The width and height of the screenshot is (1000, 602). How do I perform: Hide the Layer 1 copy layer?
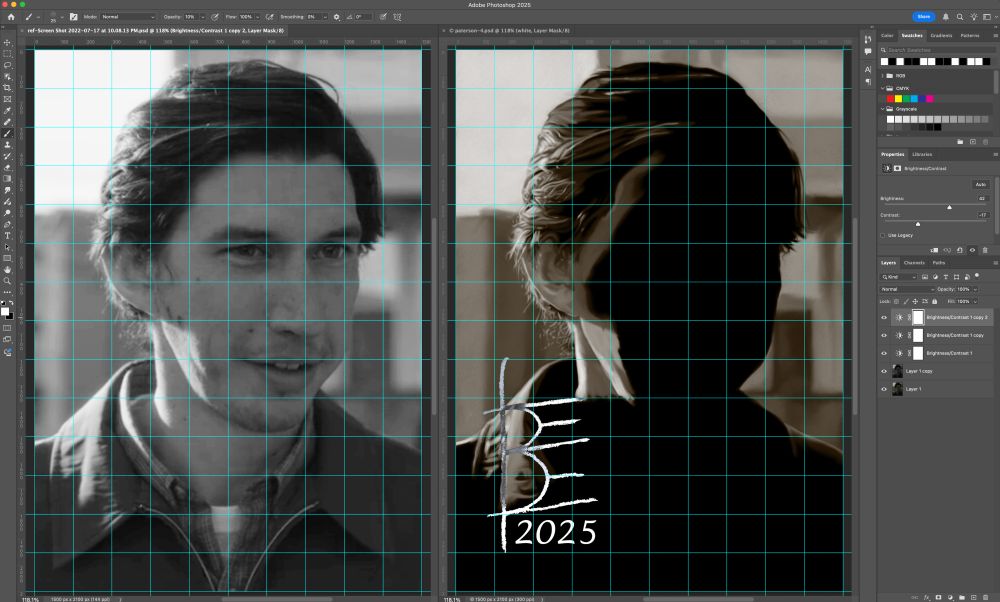coord(884,371)
